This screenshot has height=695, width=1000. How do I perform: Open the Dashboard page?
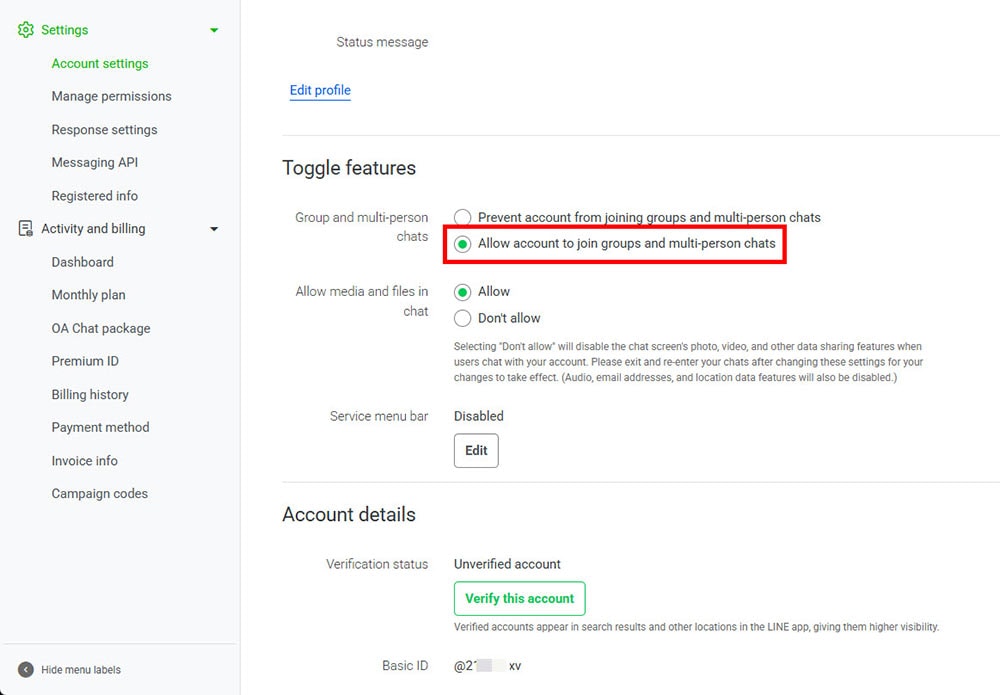pyautogui.click(x=82, y=262)
